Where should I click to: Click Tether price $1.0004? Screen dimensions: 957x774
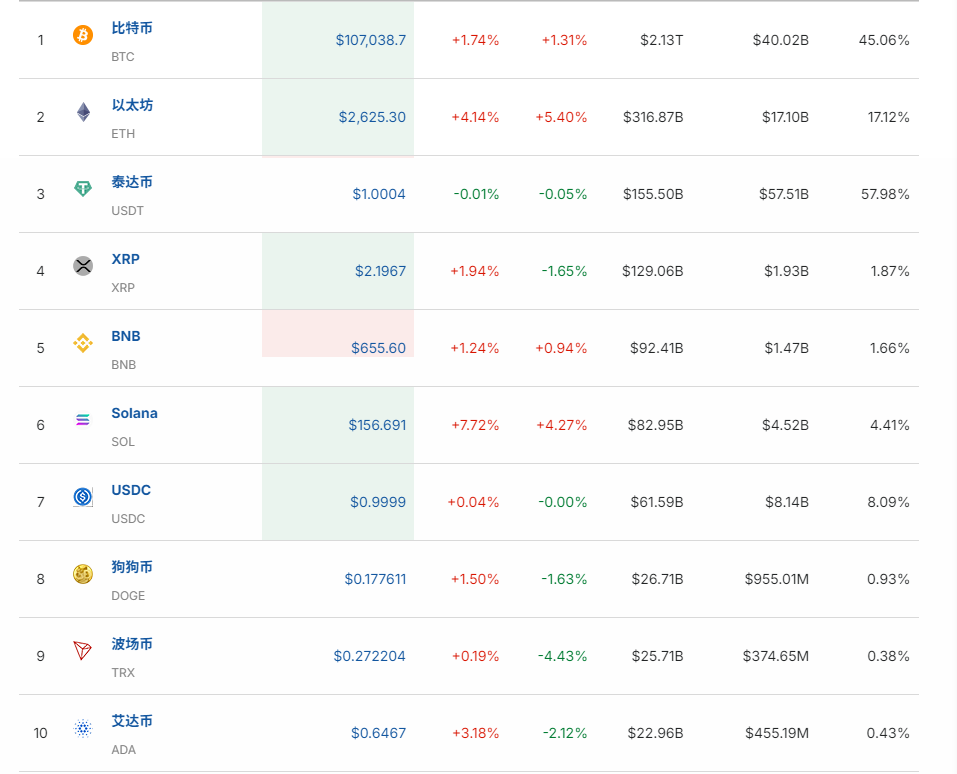(x=379, y=194)
